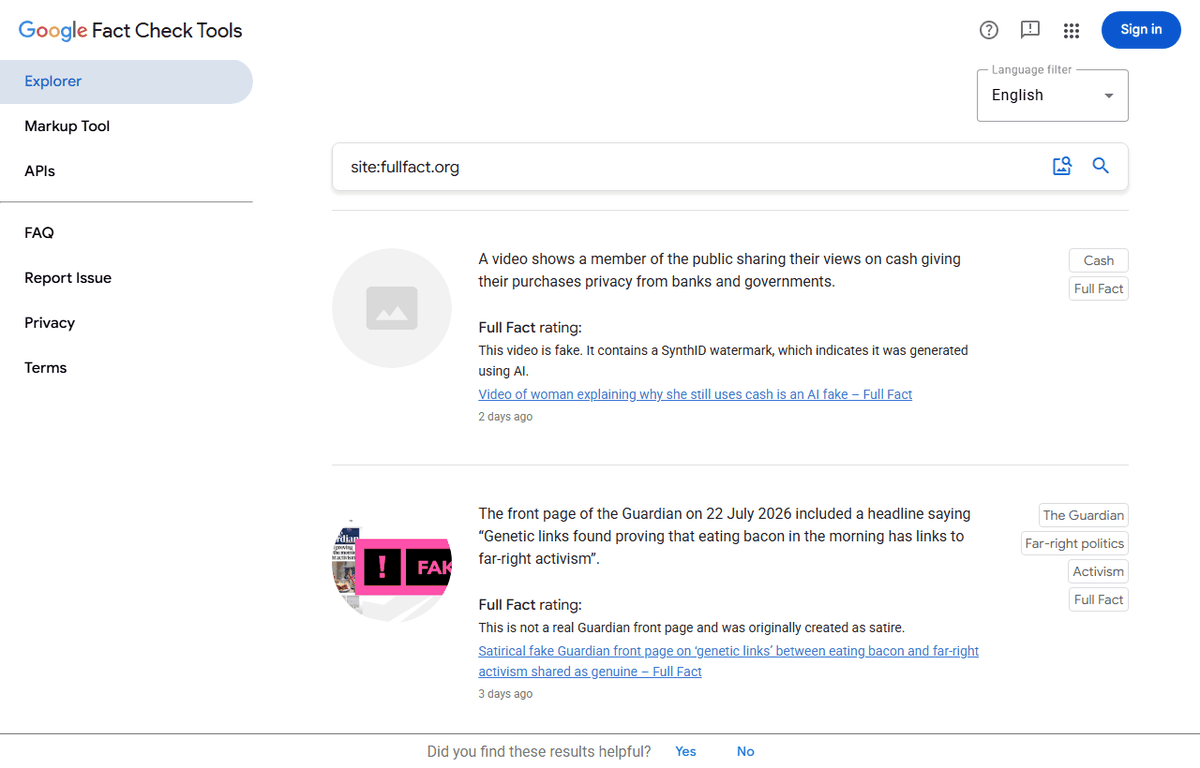This screenshot has height=768, width=1200.
Task: Click the search by image icon
Action: click(1062, 166)
